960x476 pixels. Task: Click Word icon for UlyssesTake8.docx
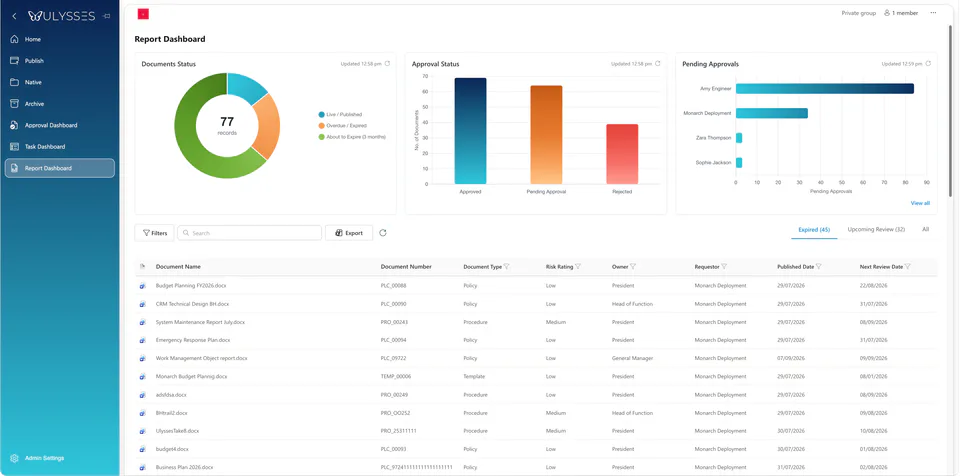pyautogui.click(x=143, y=431)
